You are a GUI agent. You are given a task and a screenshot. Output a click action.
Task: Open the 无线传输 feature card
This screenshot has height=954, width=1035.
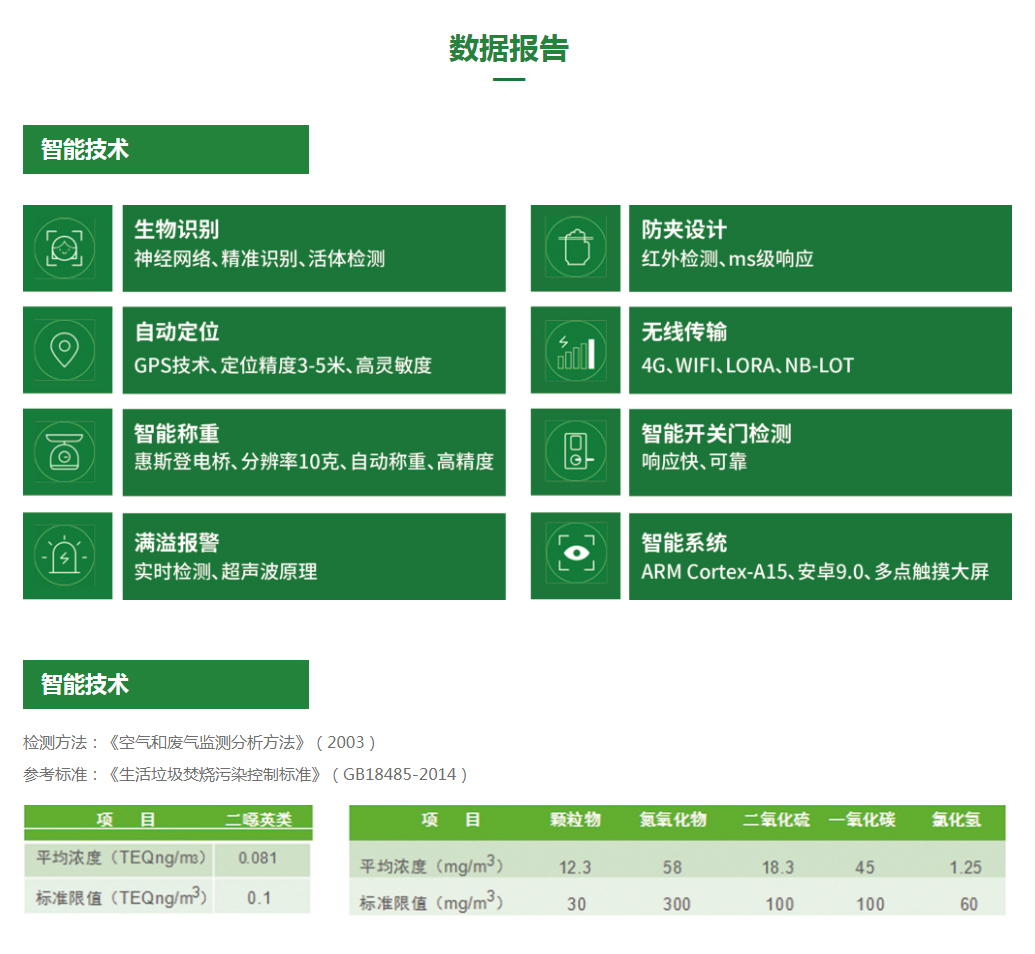click(820, 350)
